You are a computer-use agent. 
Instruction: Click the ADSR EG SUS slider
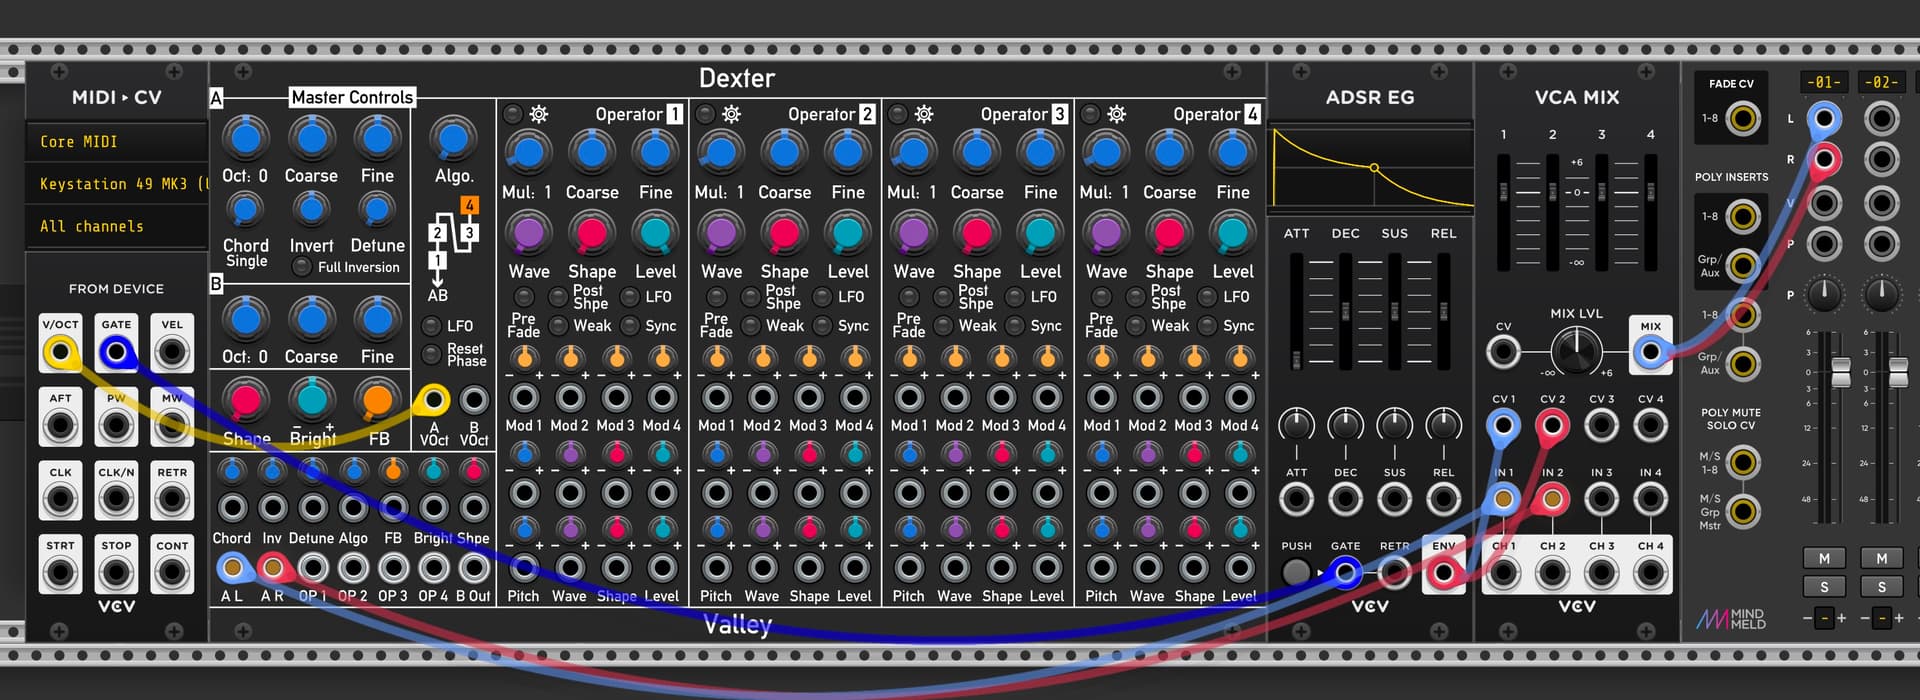[1395, 312]
